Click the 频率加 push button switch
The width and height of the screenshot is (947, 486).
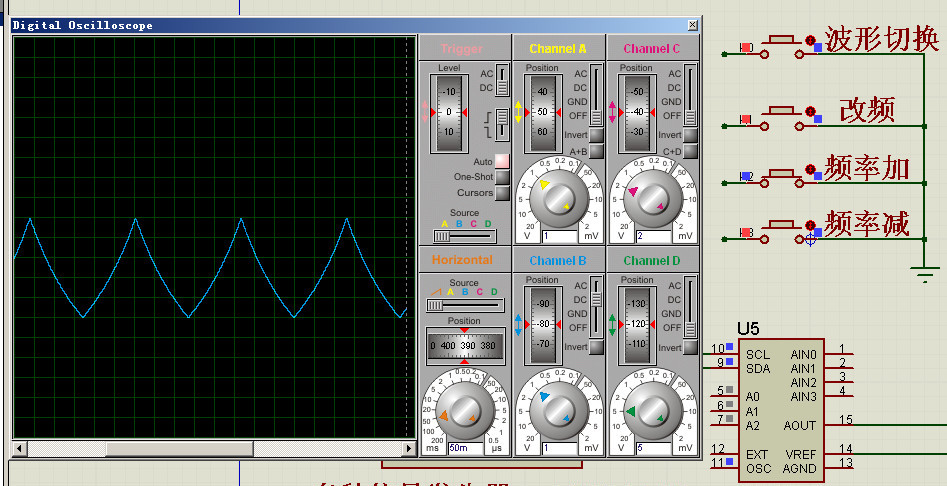pos(784,176)
